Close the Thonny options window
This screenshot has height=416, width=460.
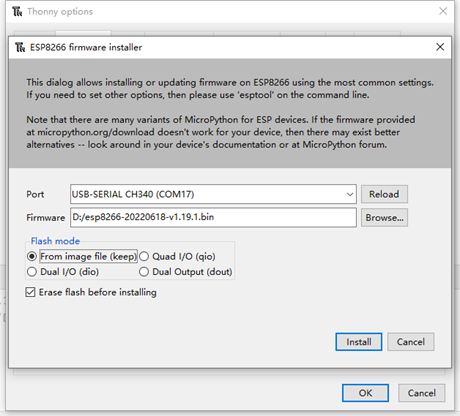(443, 11)
